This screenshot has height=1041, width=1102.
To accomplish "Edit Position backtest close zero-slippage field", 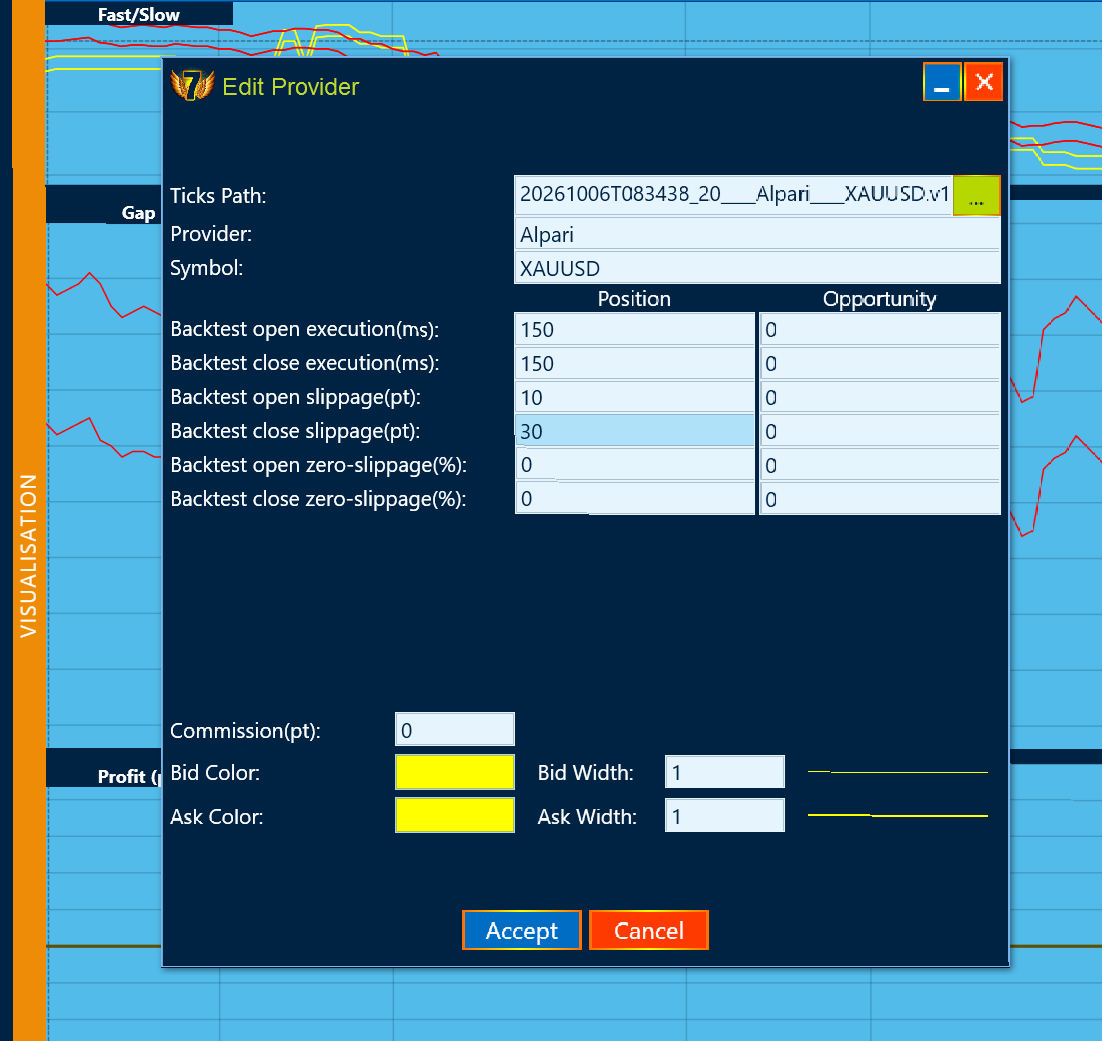I will (634, 498).
